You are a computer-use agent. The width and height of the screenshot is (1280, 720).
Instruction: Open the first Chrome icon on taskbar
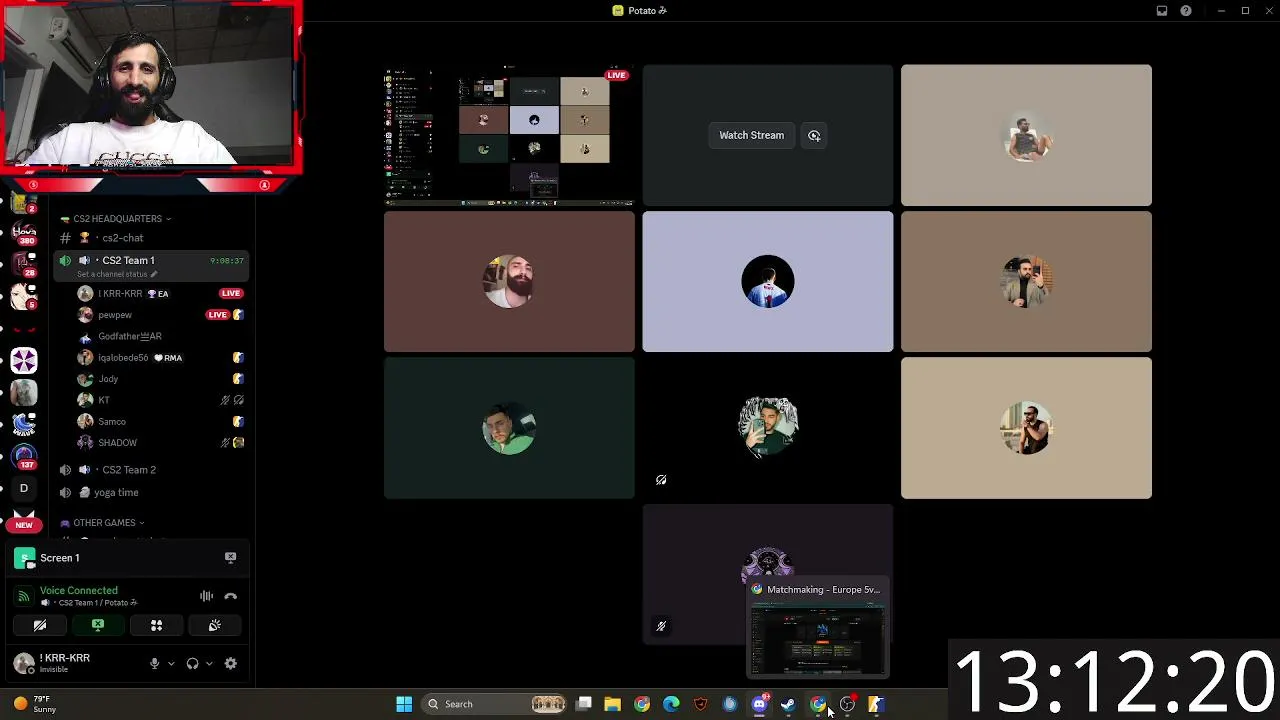642,704
